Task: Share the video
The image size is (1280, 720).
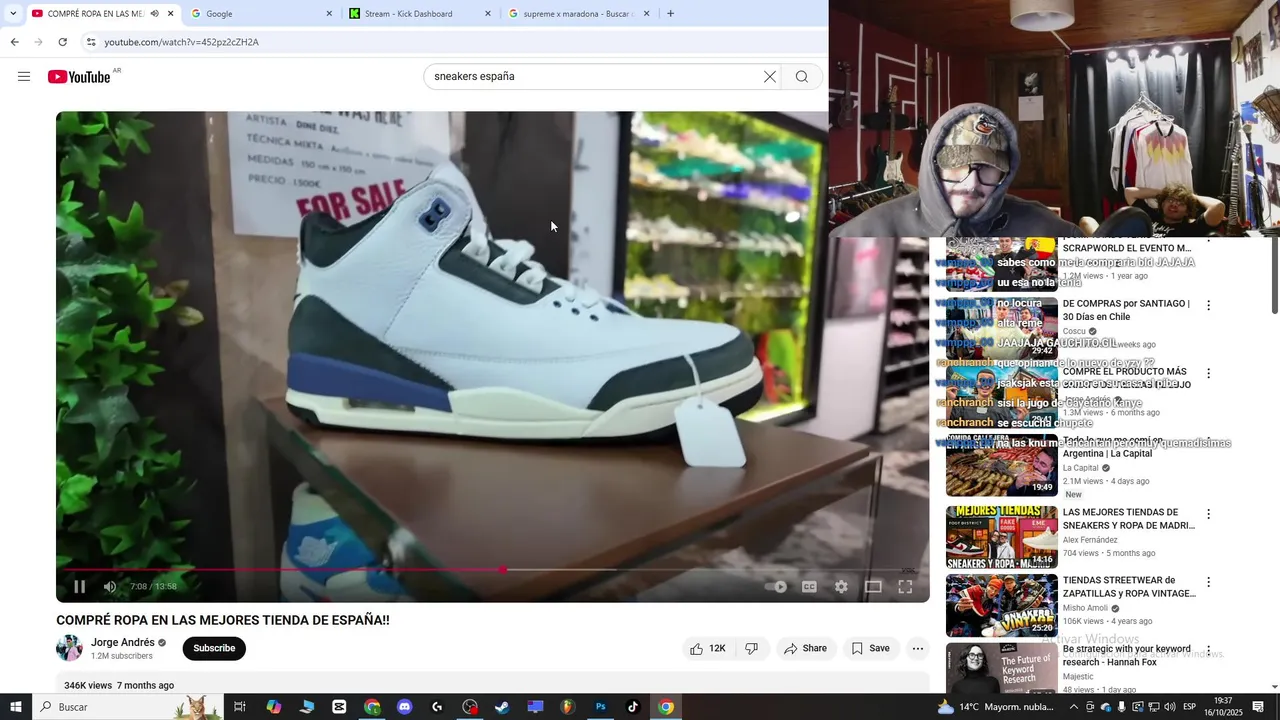Action: [806, 648]
